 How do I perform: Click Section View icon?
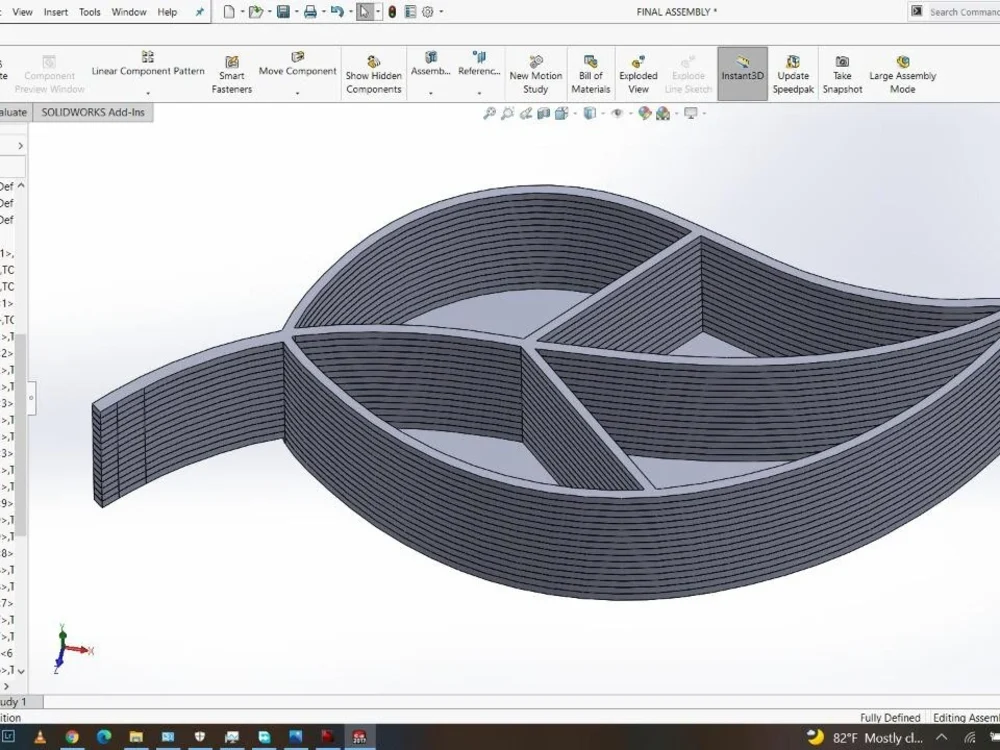point(543,114)
